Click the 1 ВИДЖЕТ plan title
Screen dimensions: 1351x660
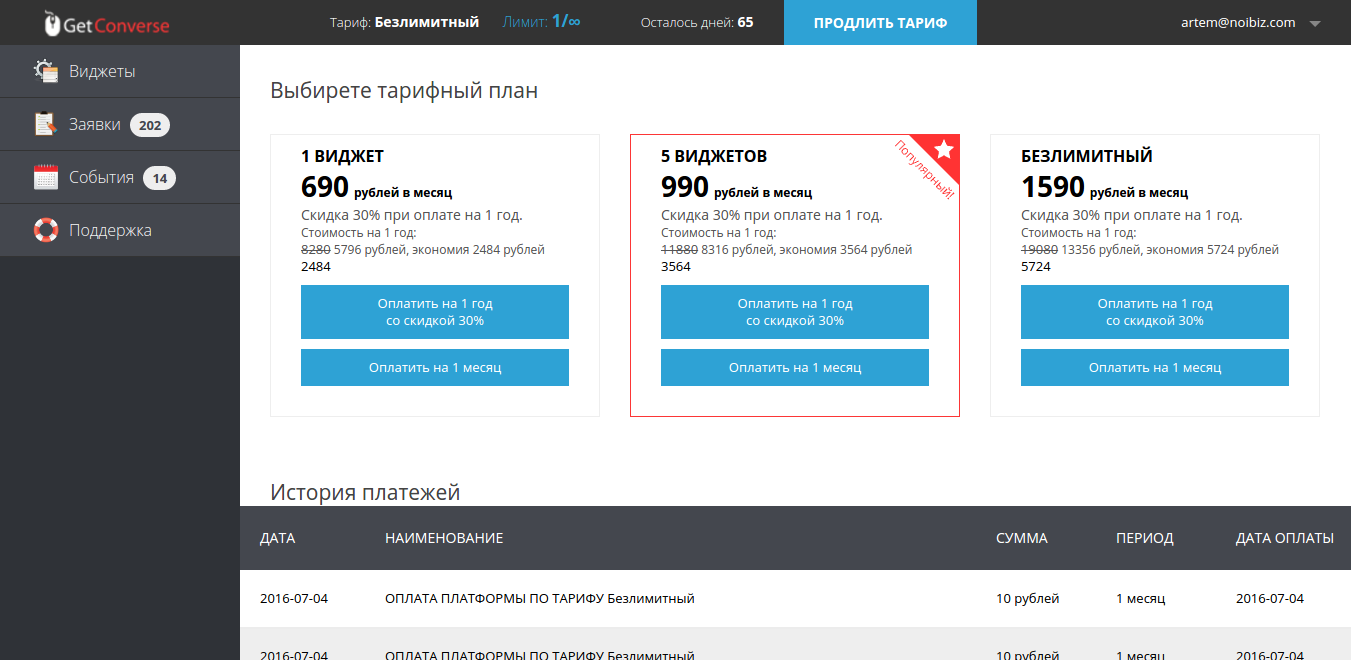click(x=342, y=156)
